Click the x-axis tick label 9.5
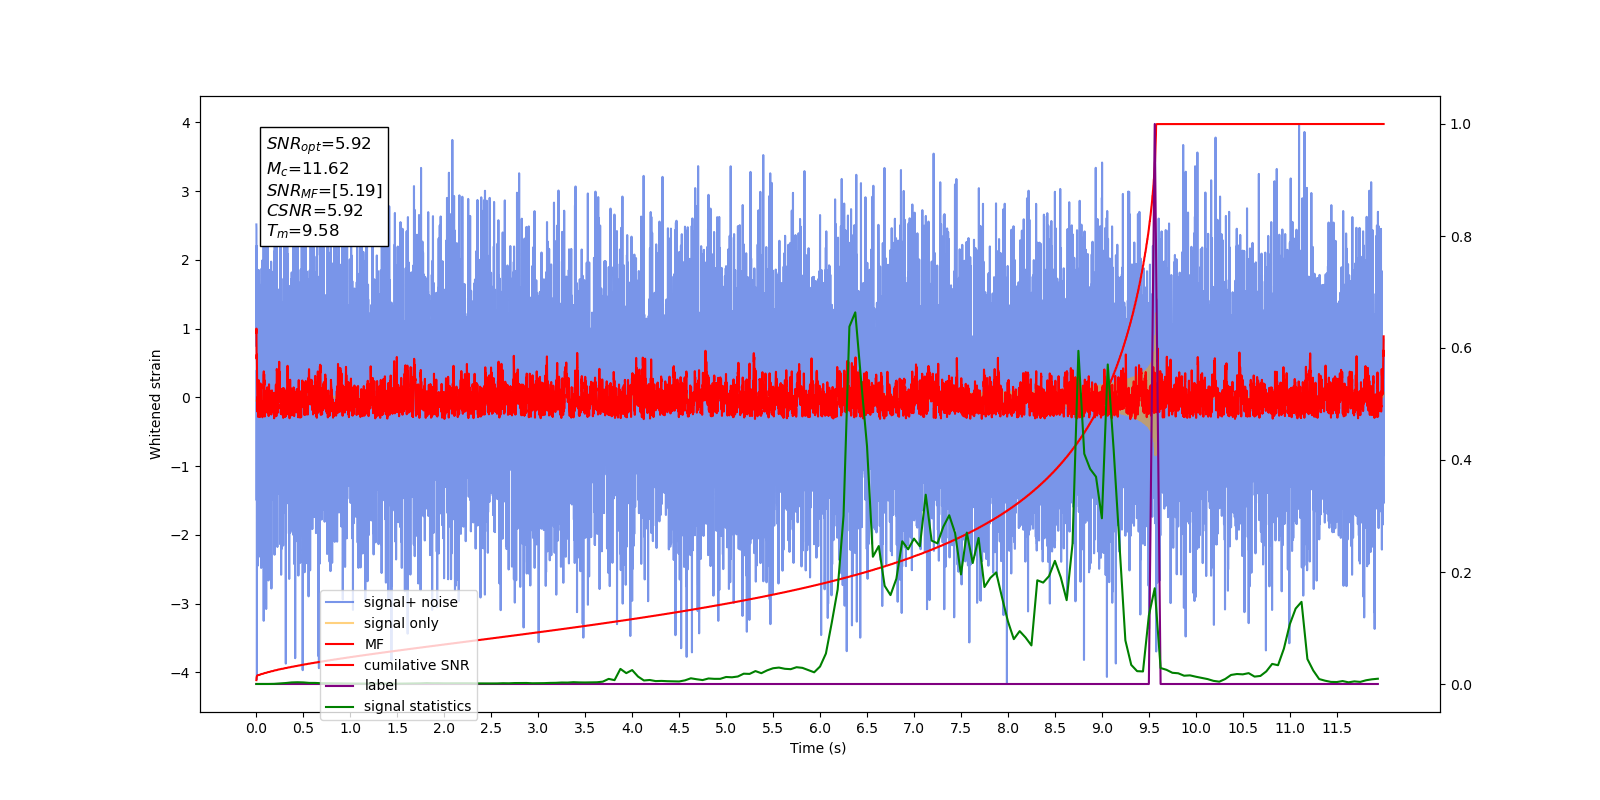Viewport: 1600px width, 800px height. click(x=1149, y=728)
